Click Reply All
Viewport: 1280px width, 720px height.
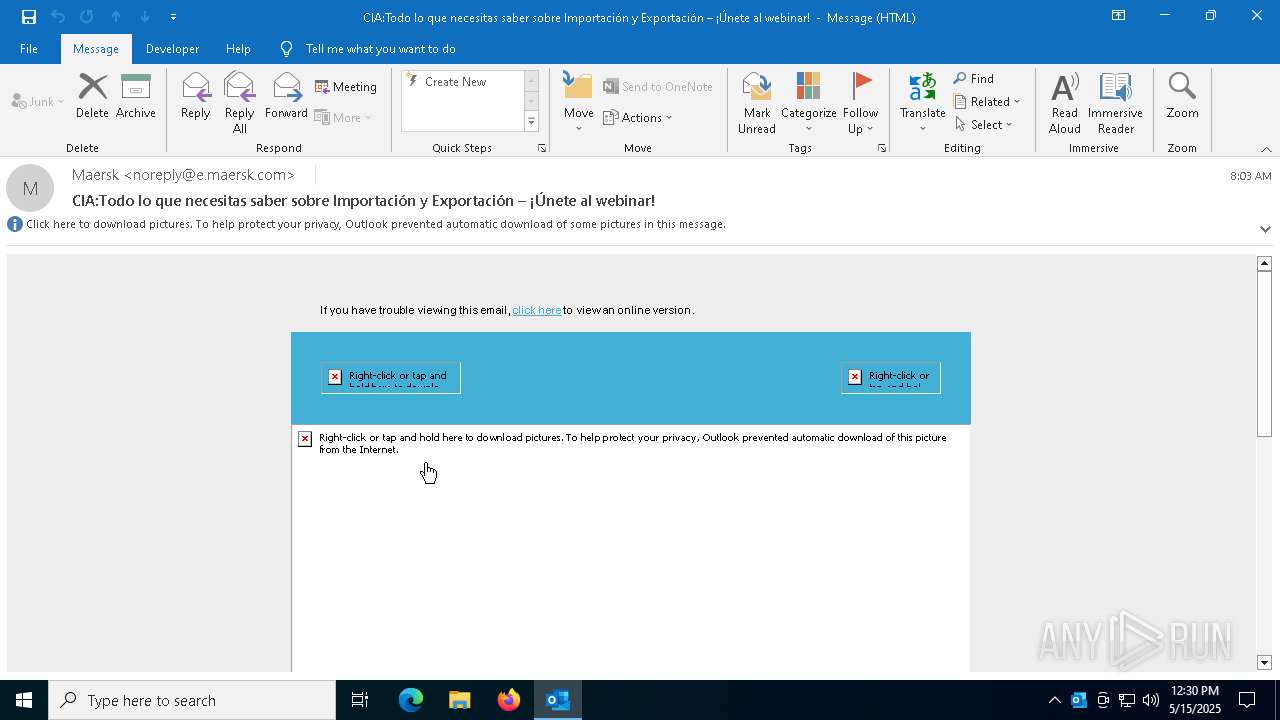pos(240,103)
